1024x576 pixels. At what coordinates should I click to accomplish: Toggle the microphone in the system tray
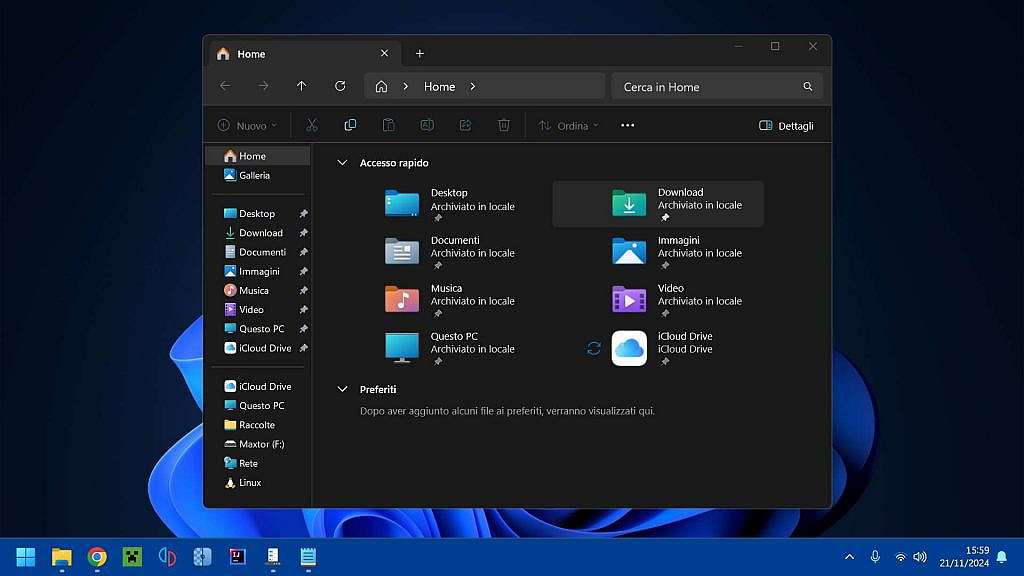876,557
